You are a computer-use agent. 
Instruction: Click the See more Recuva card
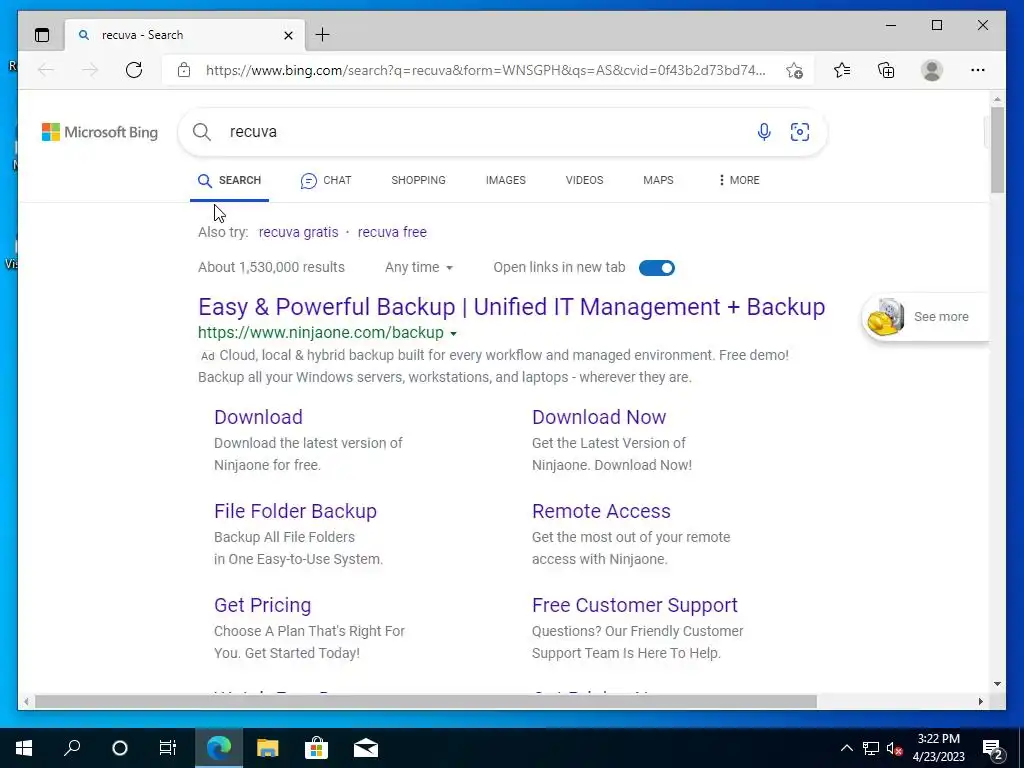(926, 317)
